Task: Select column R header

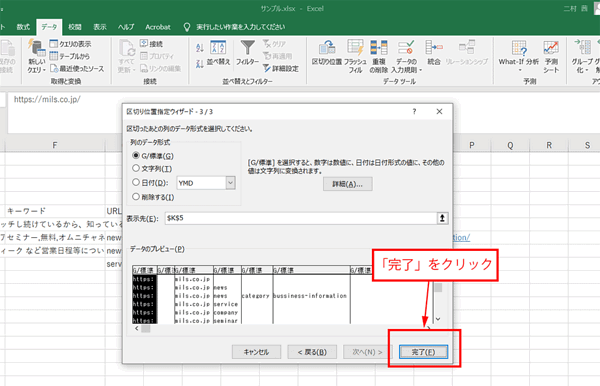Action: 549,145
